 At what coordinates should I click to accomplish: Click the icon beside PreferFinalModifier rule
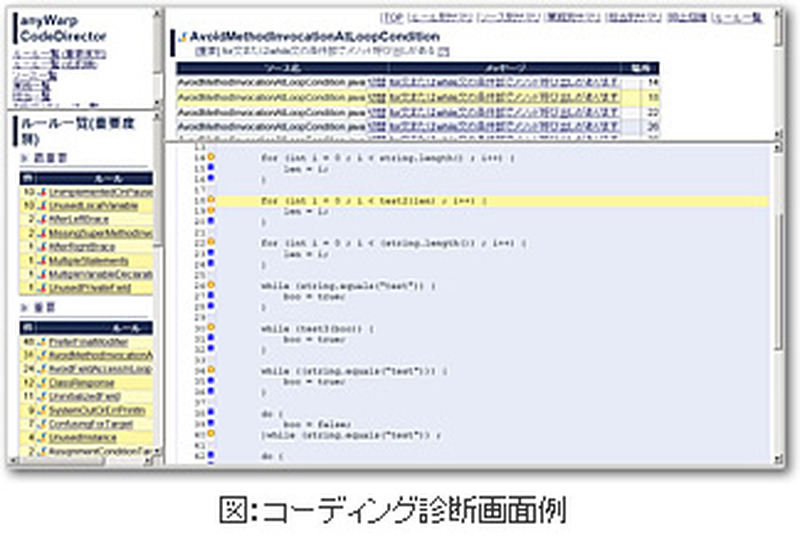pos(44,341)
